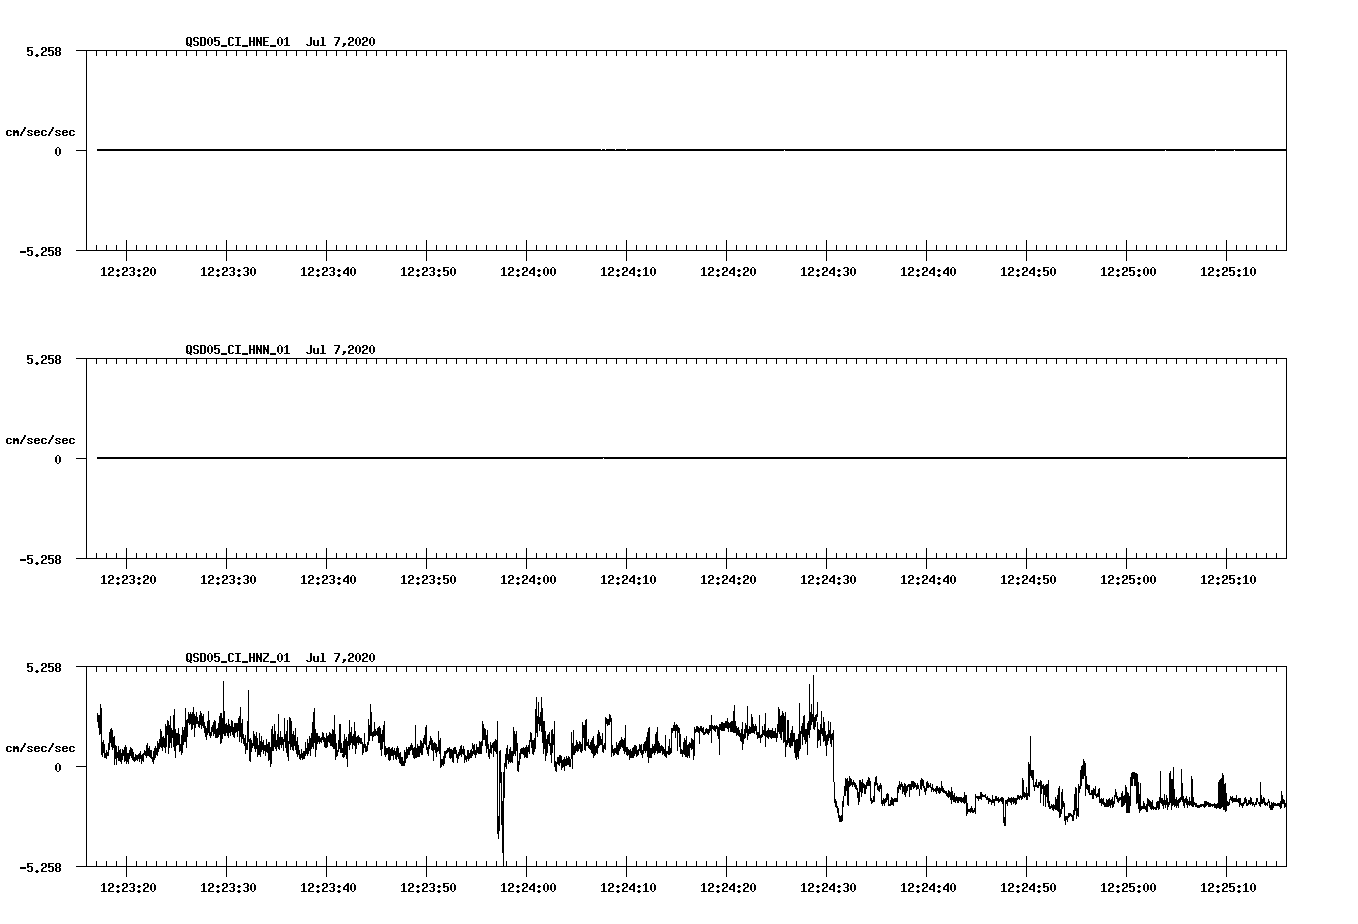
Task: Click the 12:24:30 time label under HNN plot
Action: [x=828, y=580]
